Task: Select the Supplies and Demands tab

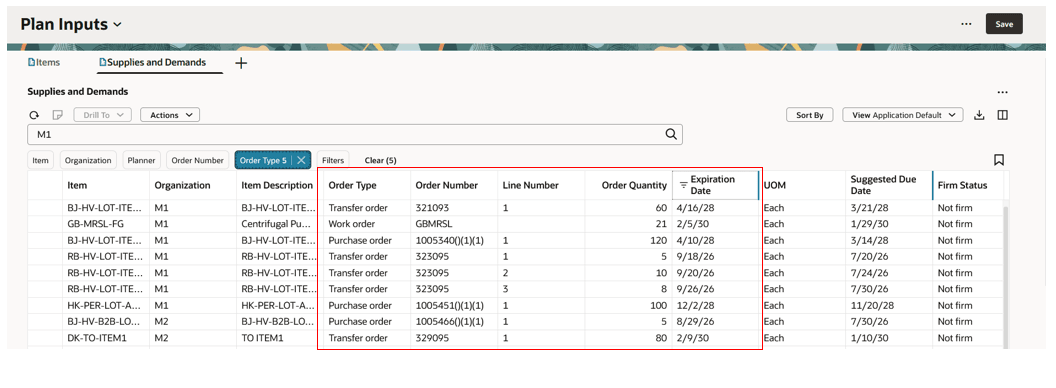Action: (x=152, y=62)
